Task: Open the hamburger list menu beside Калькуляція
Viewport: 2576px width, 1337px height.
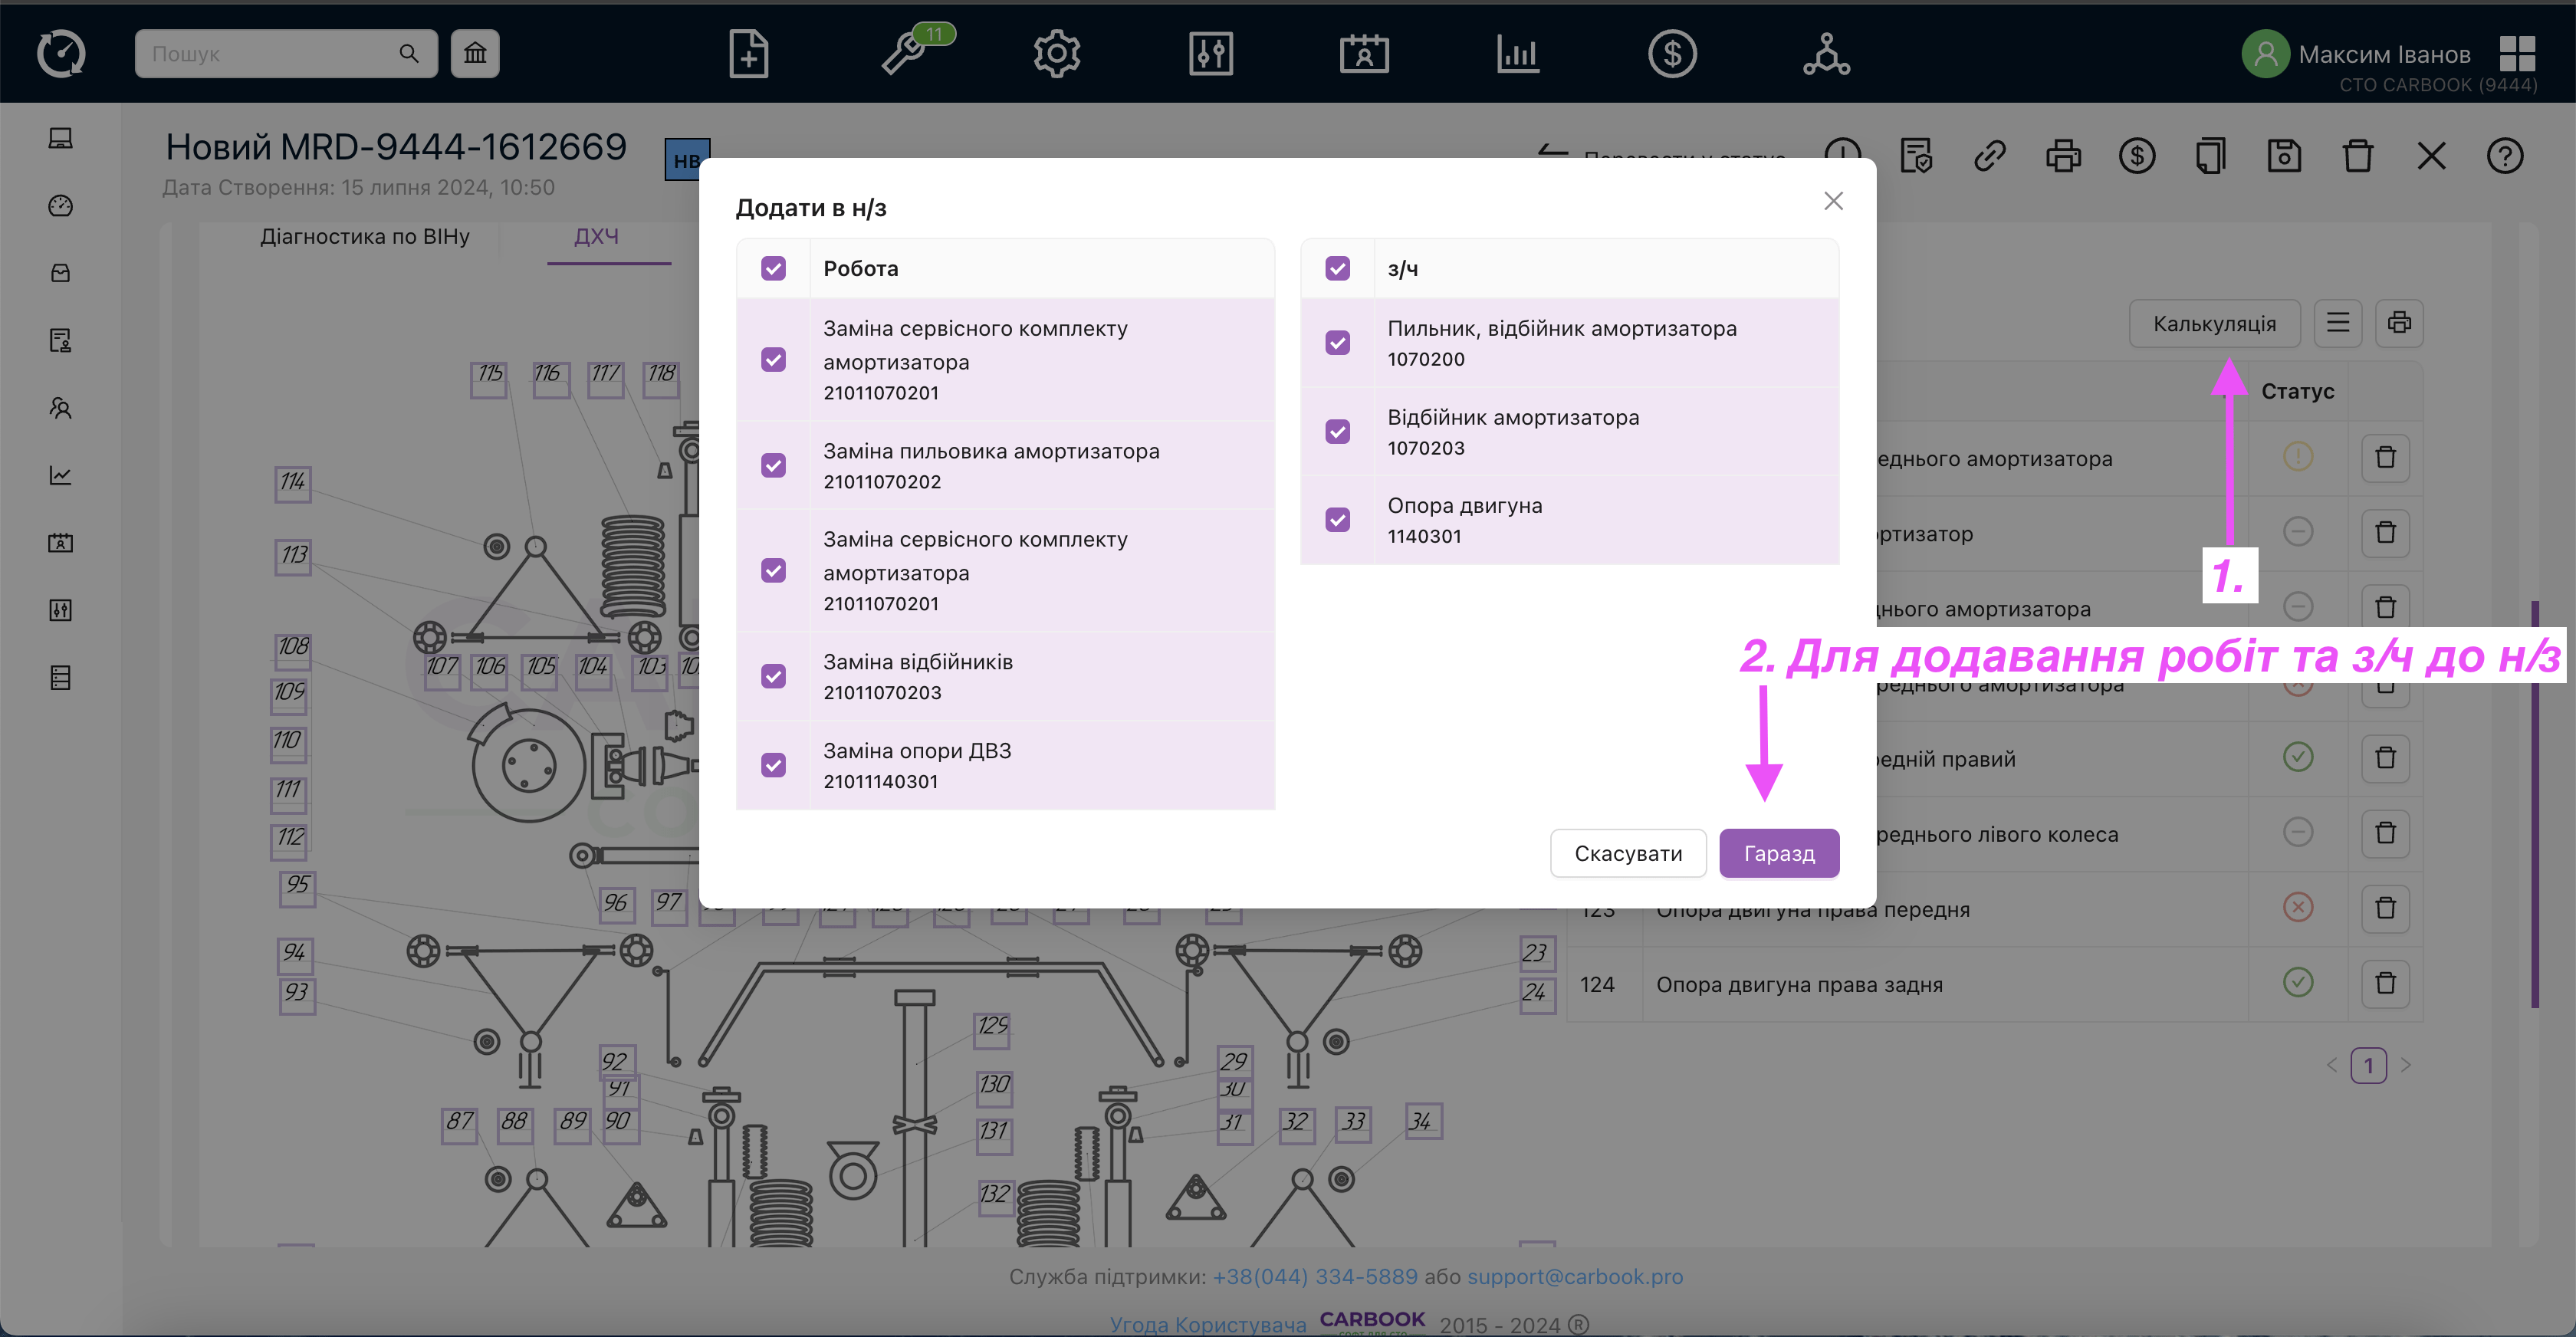Action: click(x=2337, y=323)
